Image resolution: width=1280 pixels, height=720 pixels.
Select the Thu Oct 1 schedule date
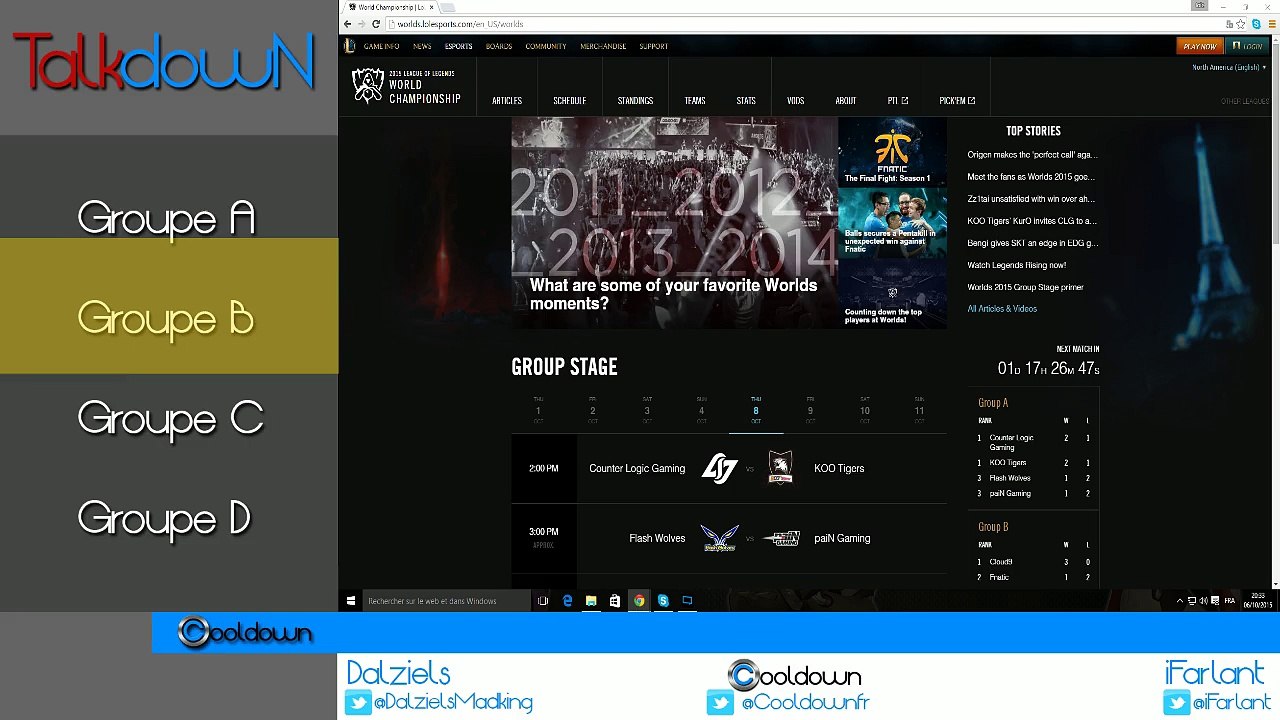tap(538, 412)
